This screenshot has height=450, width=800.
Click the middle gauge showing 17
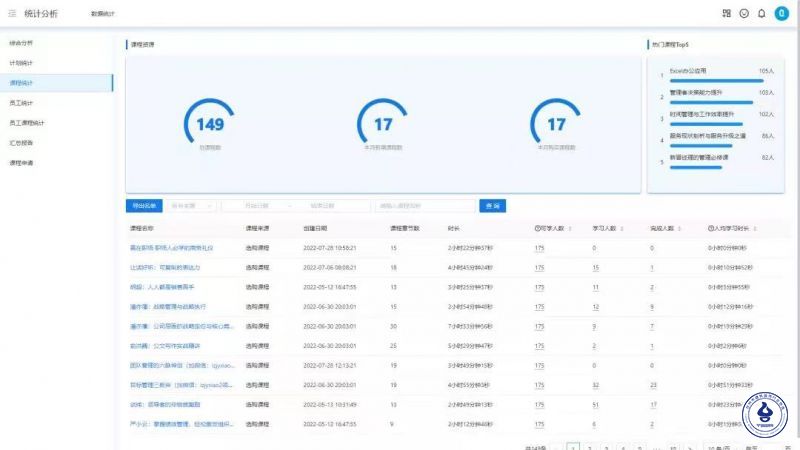[x=383, y=122]
